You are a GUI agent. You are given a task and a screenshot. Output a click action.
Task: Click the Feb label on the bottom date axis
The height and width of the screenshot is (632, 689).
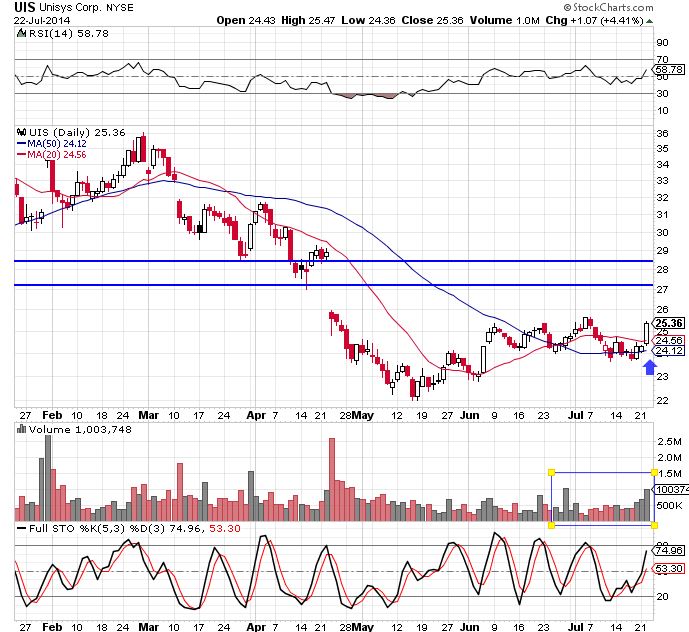tap(52, 626)
